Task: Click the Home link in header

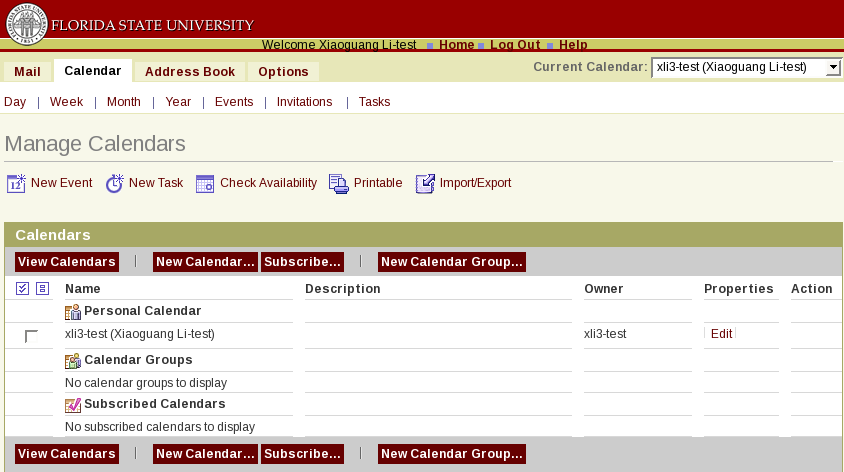Action: (456, 45)
